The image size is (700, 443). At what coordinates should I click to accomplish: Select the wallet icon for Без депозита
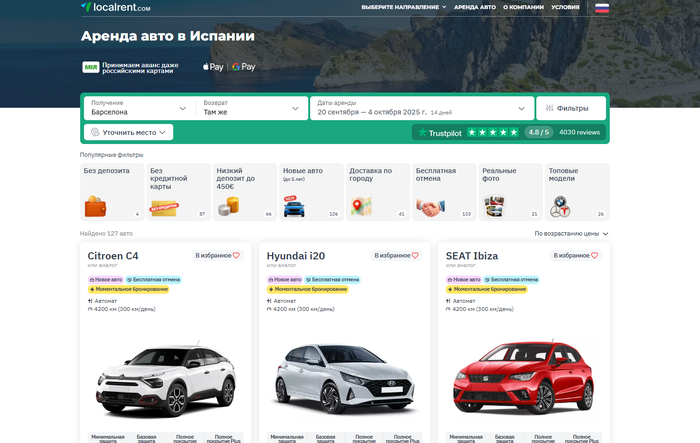[96, 207]
